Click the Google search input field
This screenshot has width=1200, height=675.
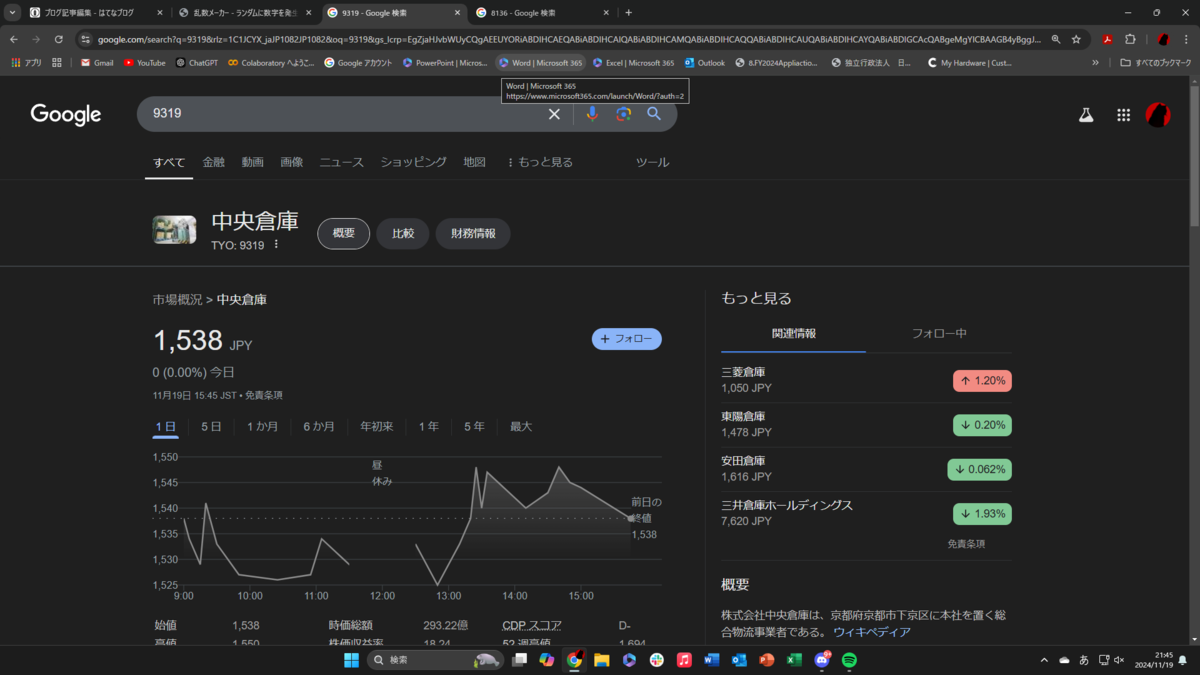coord(345,114)
